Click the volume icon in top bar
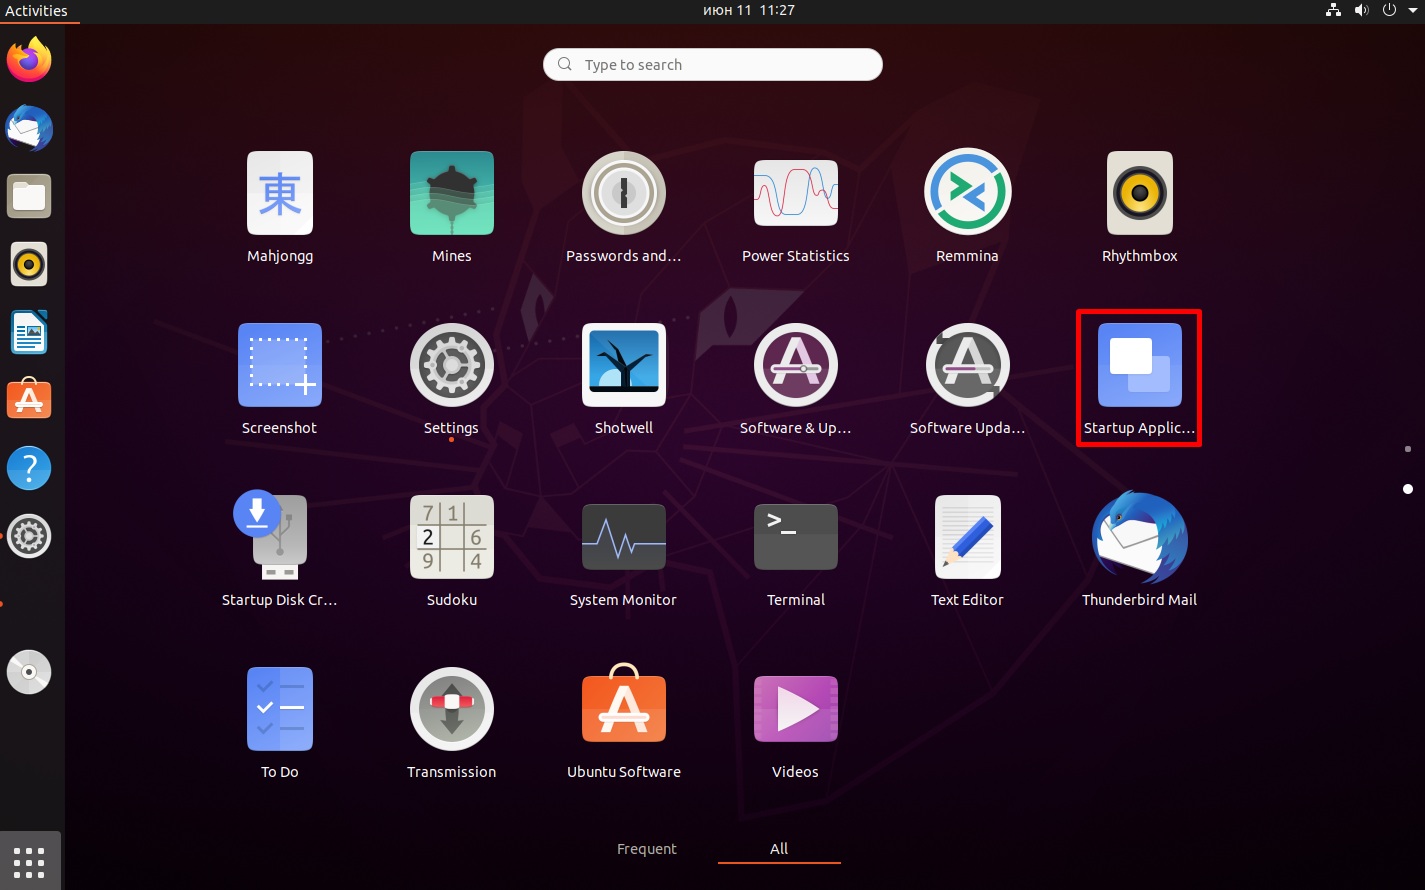This screenshot has width=1425, height=890. pos(1361,11)
